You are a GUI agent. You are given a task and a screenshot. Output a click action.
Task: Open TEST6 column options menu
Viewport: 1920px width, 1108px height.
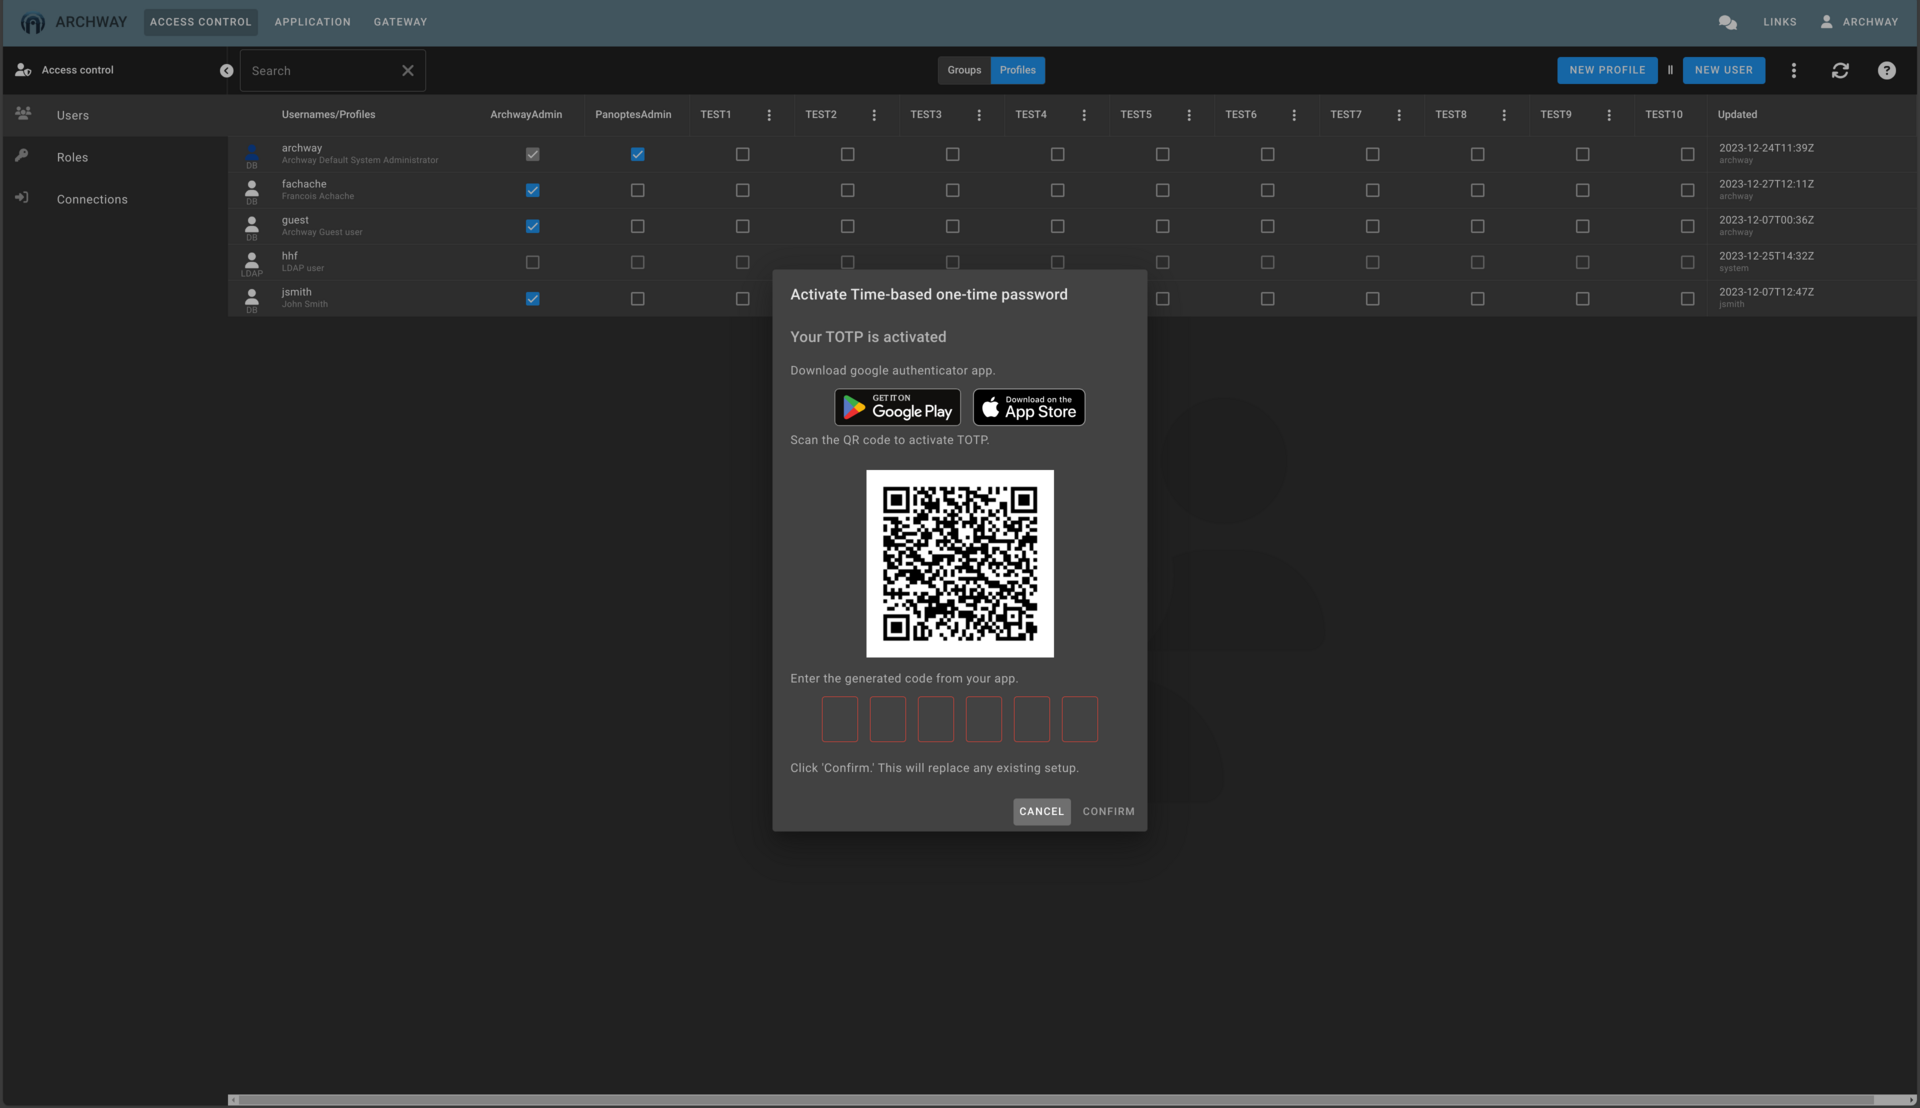click(x=1294, y=115)
